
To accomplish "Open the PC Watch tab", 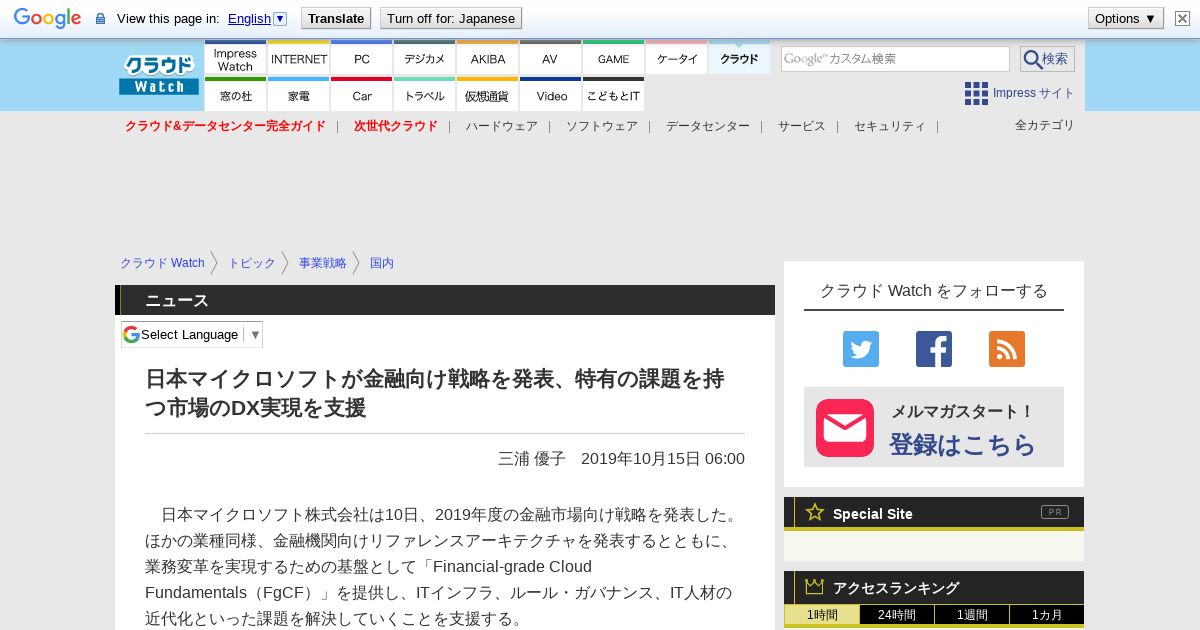I will (x=362, y=59).
